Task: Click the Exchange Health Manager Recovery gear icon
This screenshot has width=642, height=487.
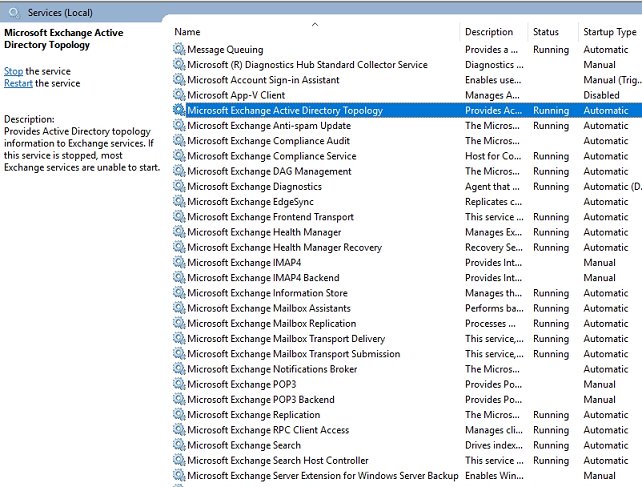Action: click(x=179, y=247)
